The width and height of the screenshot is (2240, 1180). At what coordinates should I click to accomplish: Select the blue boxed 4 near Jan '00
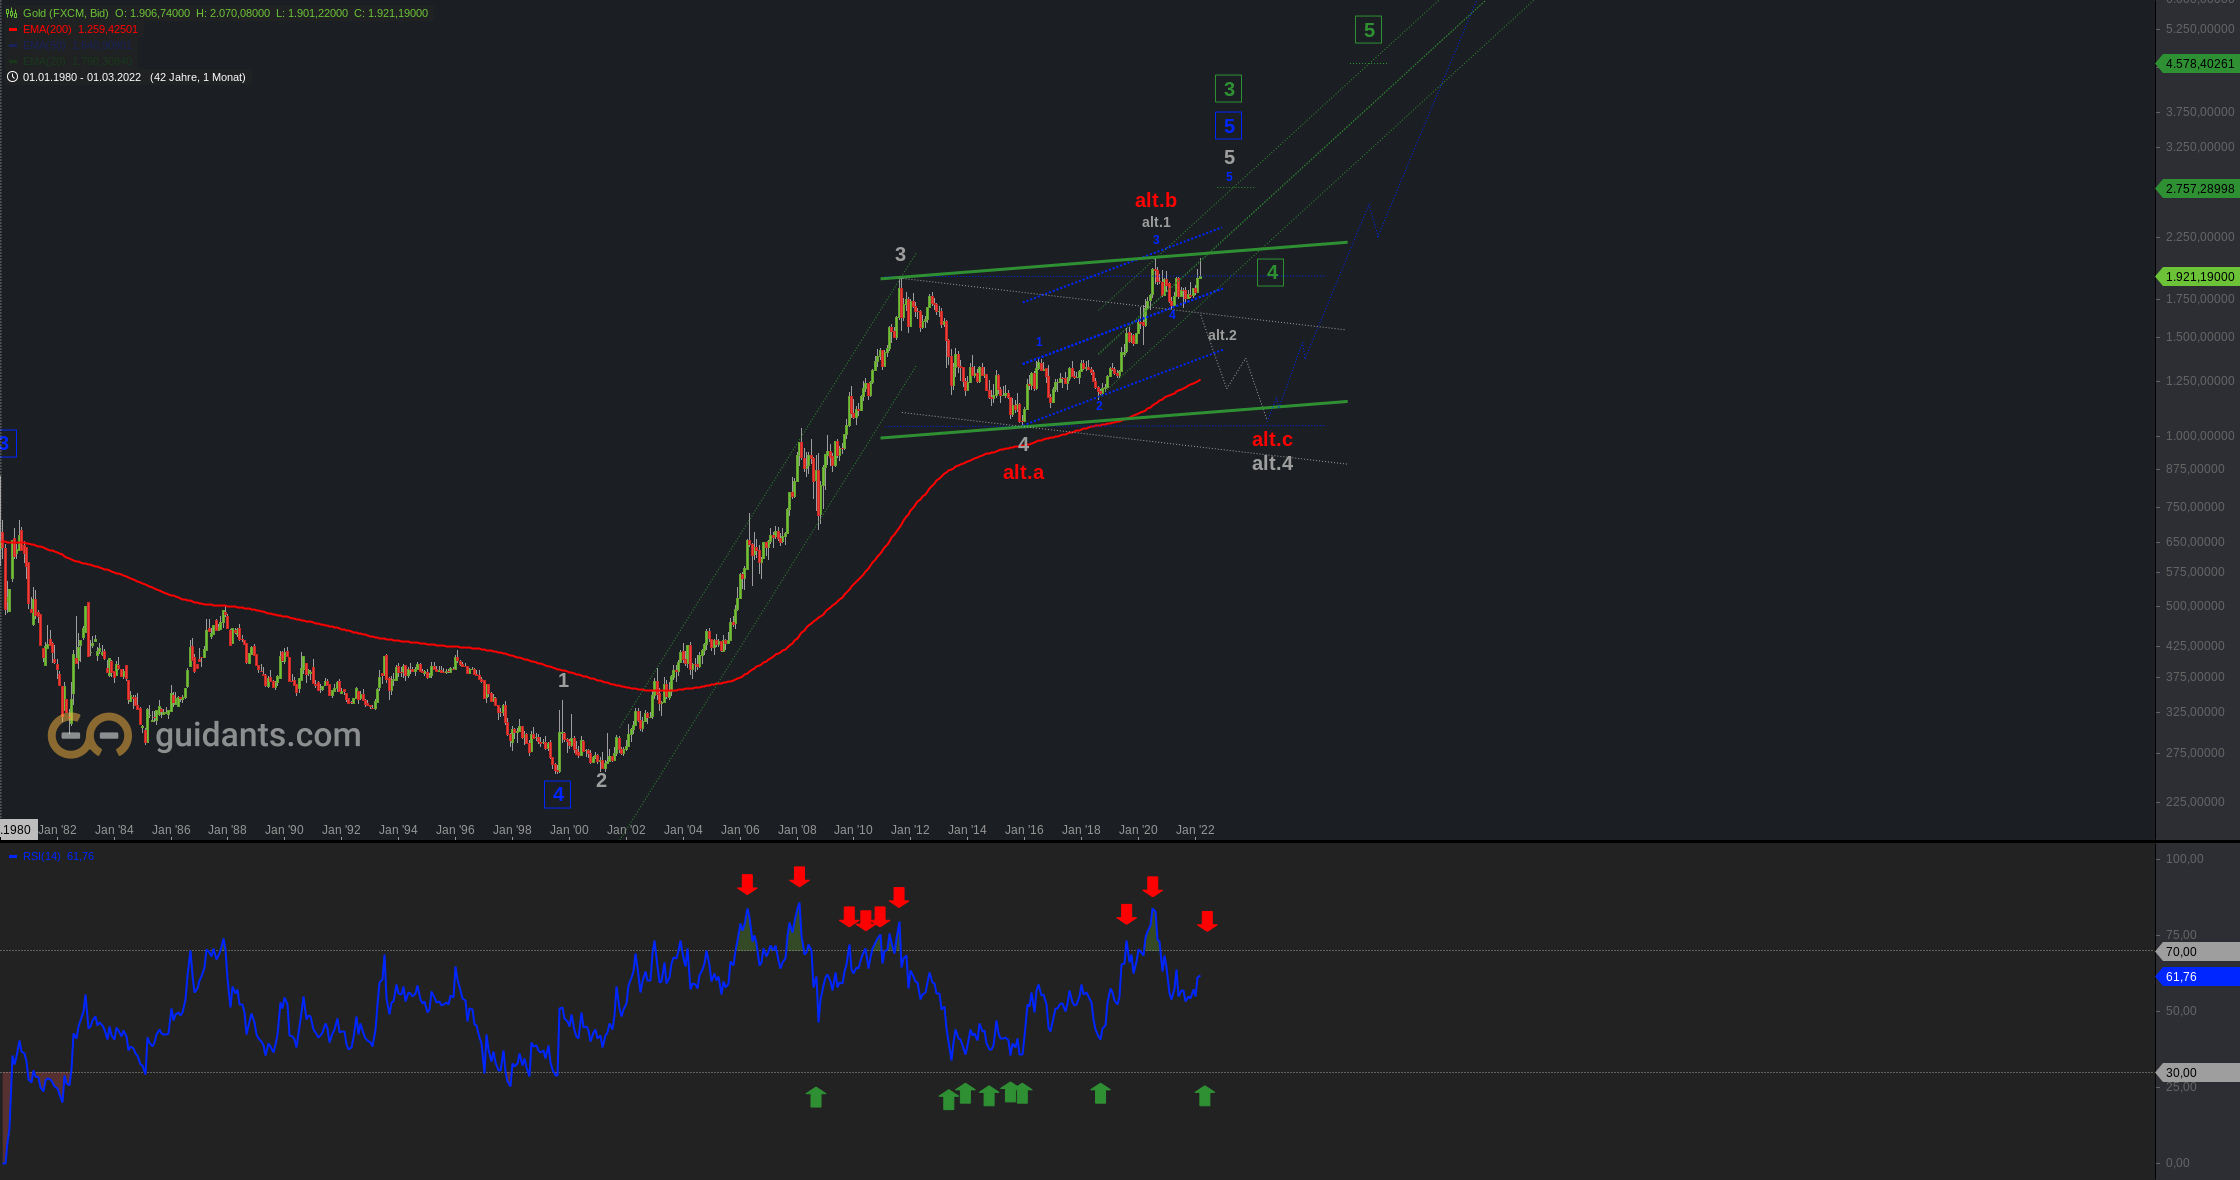[558, 795]
